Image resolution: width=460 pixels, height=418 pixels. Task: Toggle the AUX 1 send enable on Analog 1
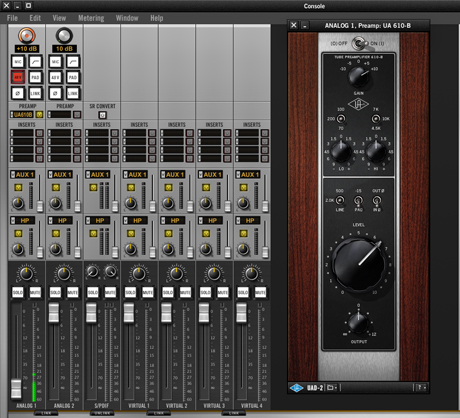18,188
